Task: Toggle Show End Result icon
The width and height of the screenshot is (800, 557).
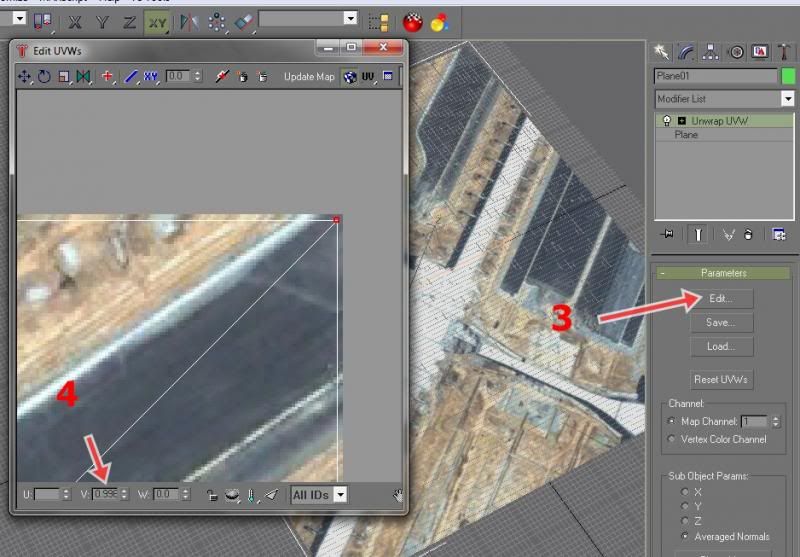Action: coord(698,234)
